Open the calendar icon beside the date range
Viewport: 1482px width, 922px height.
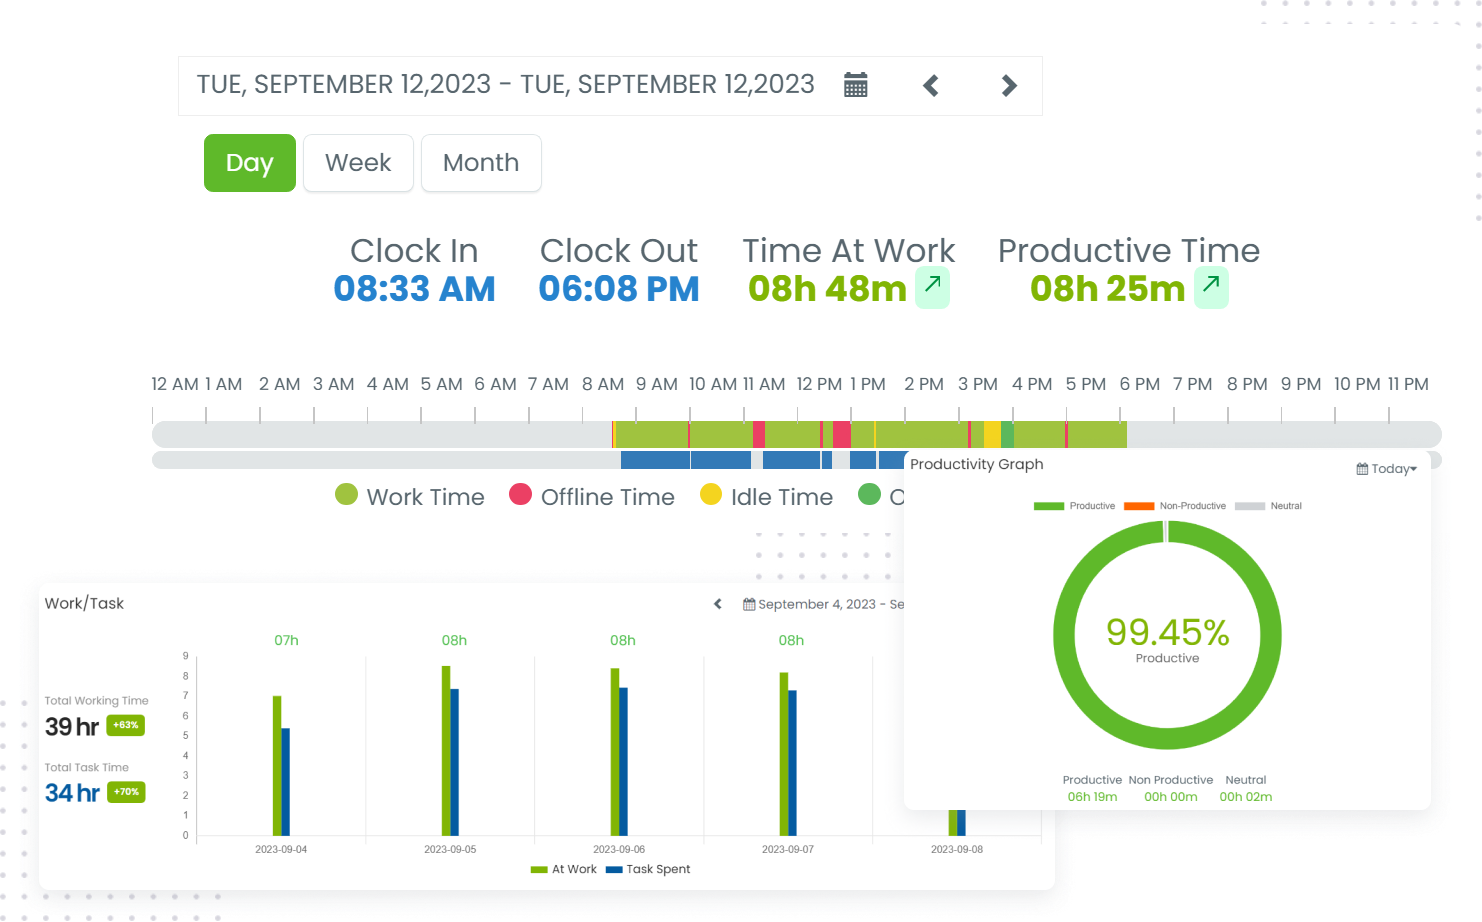tap(855, 85)
